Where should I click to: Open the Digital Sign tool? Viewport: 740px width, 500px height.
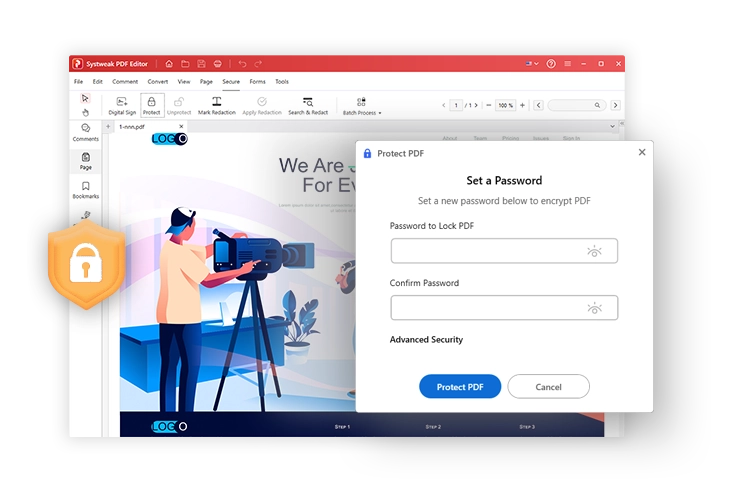122,106
